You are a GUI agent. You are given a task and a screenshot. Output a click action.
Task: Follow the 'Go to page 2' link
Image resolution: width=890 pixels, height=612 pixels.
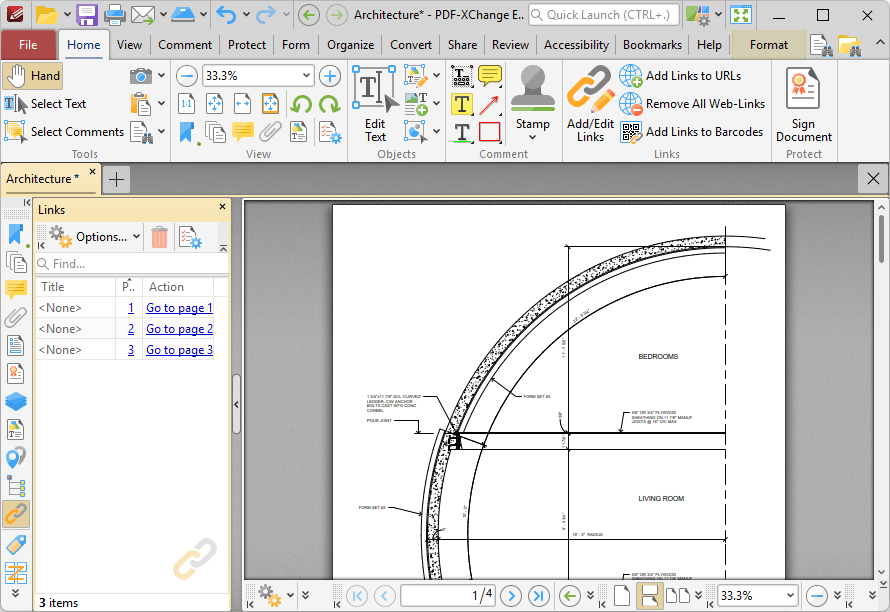[x=179, y=329]
